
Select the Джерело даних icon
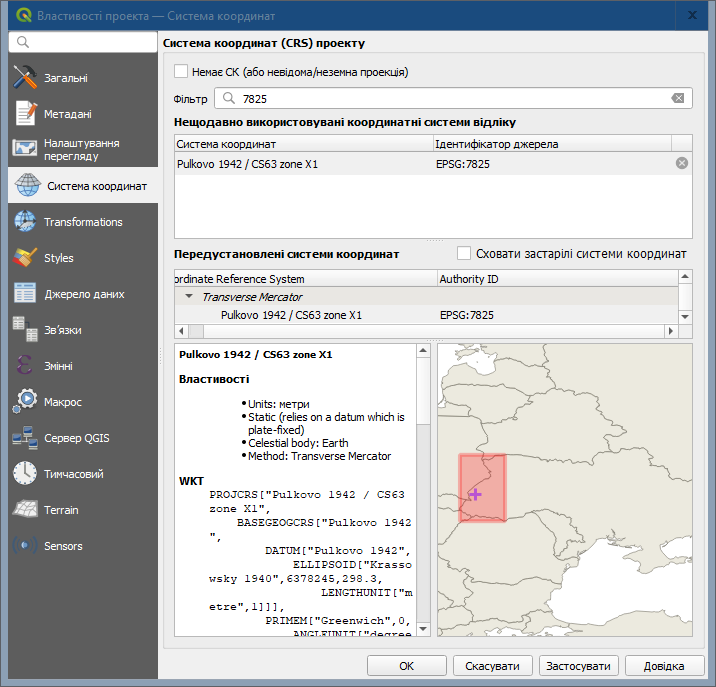[x=25, y=294]
